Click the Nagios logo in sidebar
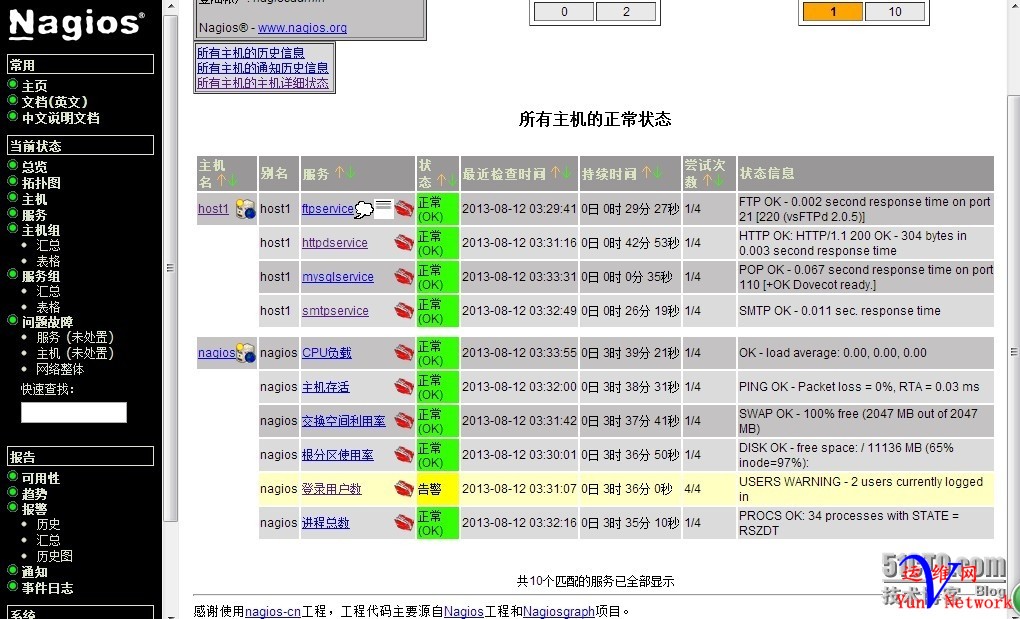The width and height of the screenshot is (1020, 619). point(77,25)
